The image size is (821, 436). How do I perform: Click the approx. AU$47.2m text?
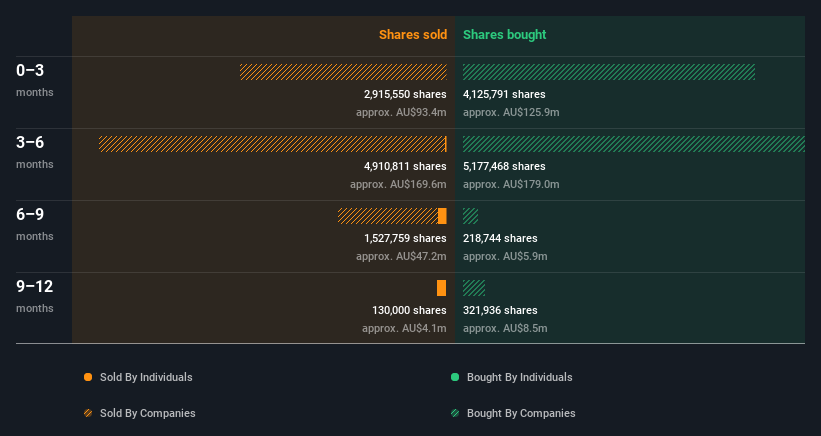(401, 256)
